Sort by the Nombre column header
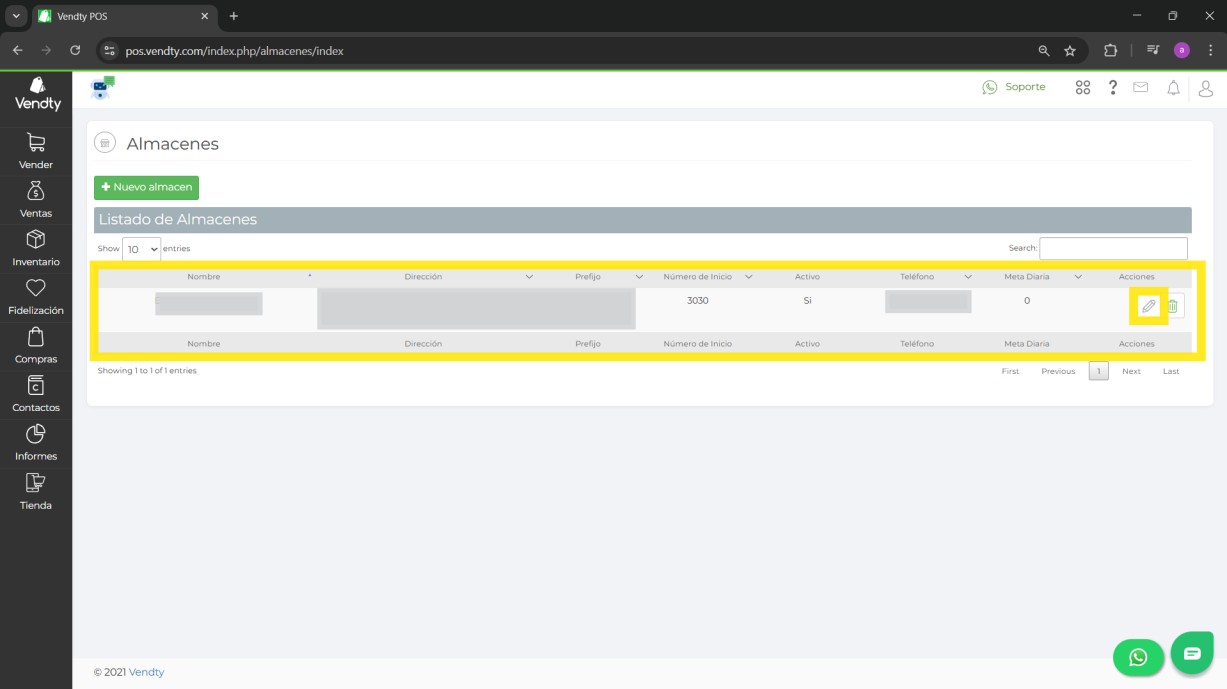Screen dimensions: 1227x689 (204, 277)
